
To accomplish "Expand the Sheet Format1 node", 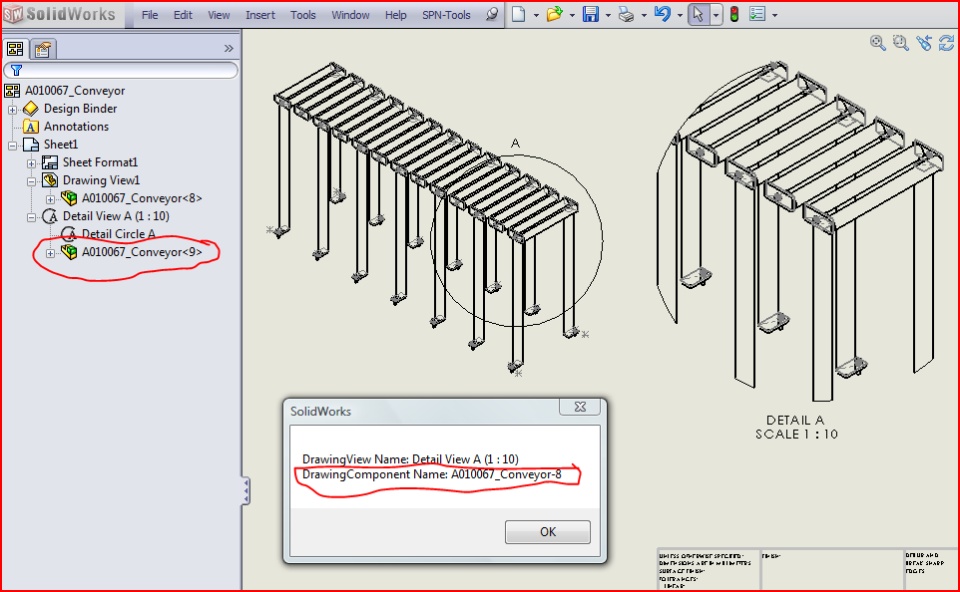I will coord(31,163).
